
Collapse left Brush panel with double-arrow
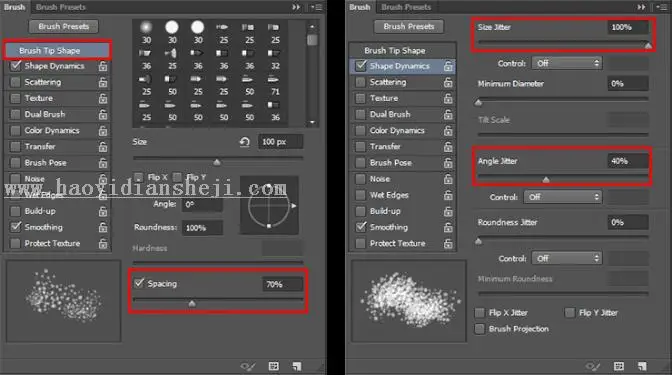pos(296,7)
